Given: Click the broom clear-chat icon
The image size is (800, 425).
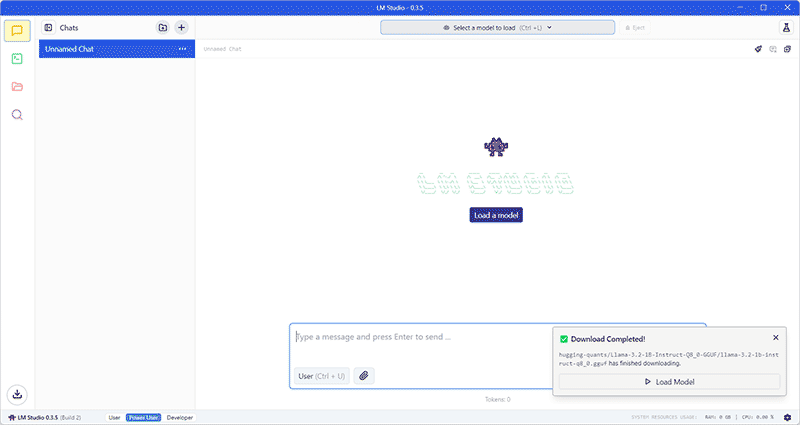Looking at the screenshot, I should [x=758, y=49].
